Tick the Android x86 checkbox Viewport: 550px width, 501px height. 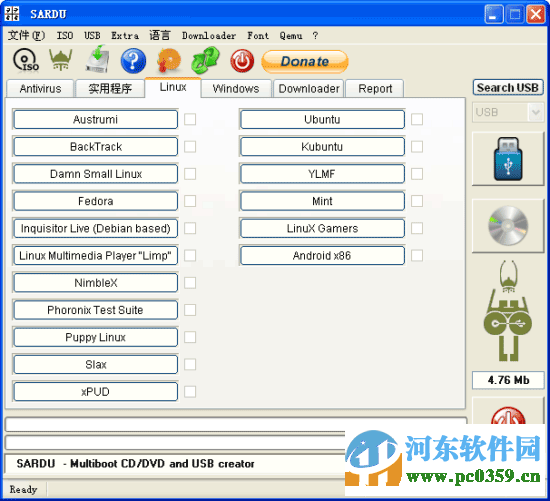(417, 255)
